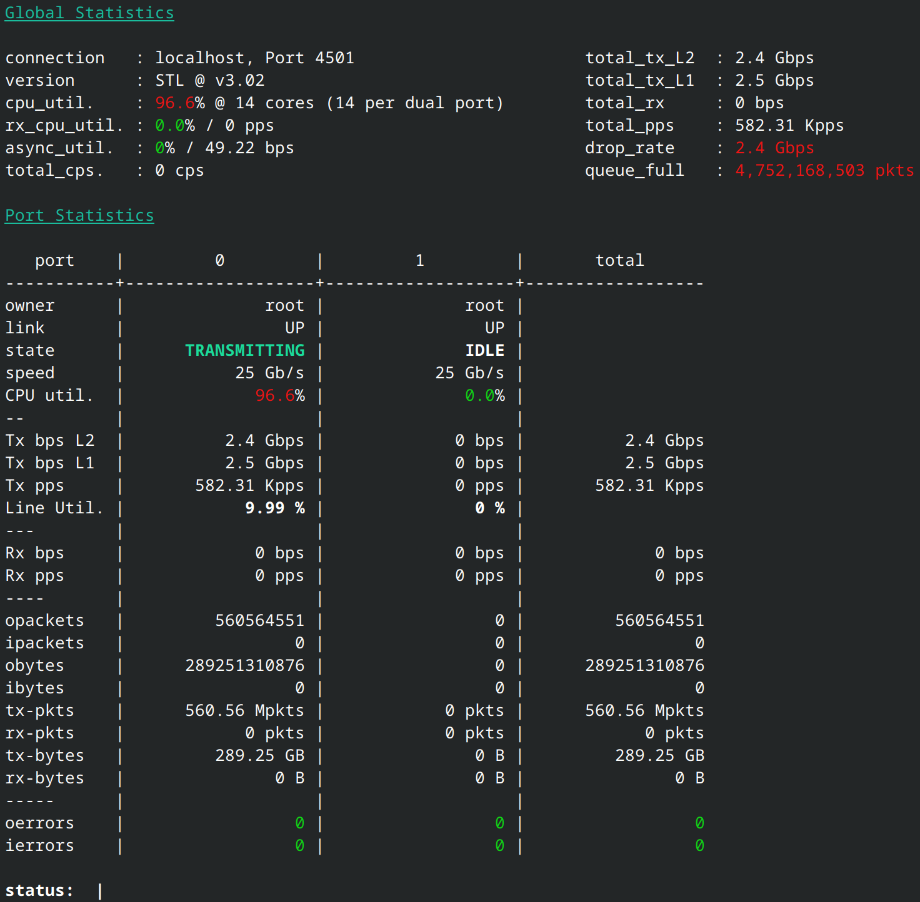Click port 0 obytes value 289251310876
The image size is (920, 902).
click(245, 665)
